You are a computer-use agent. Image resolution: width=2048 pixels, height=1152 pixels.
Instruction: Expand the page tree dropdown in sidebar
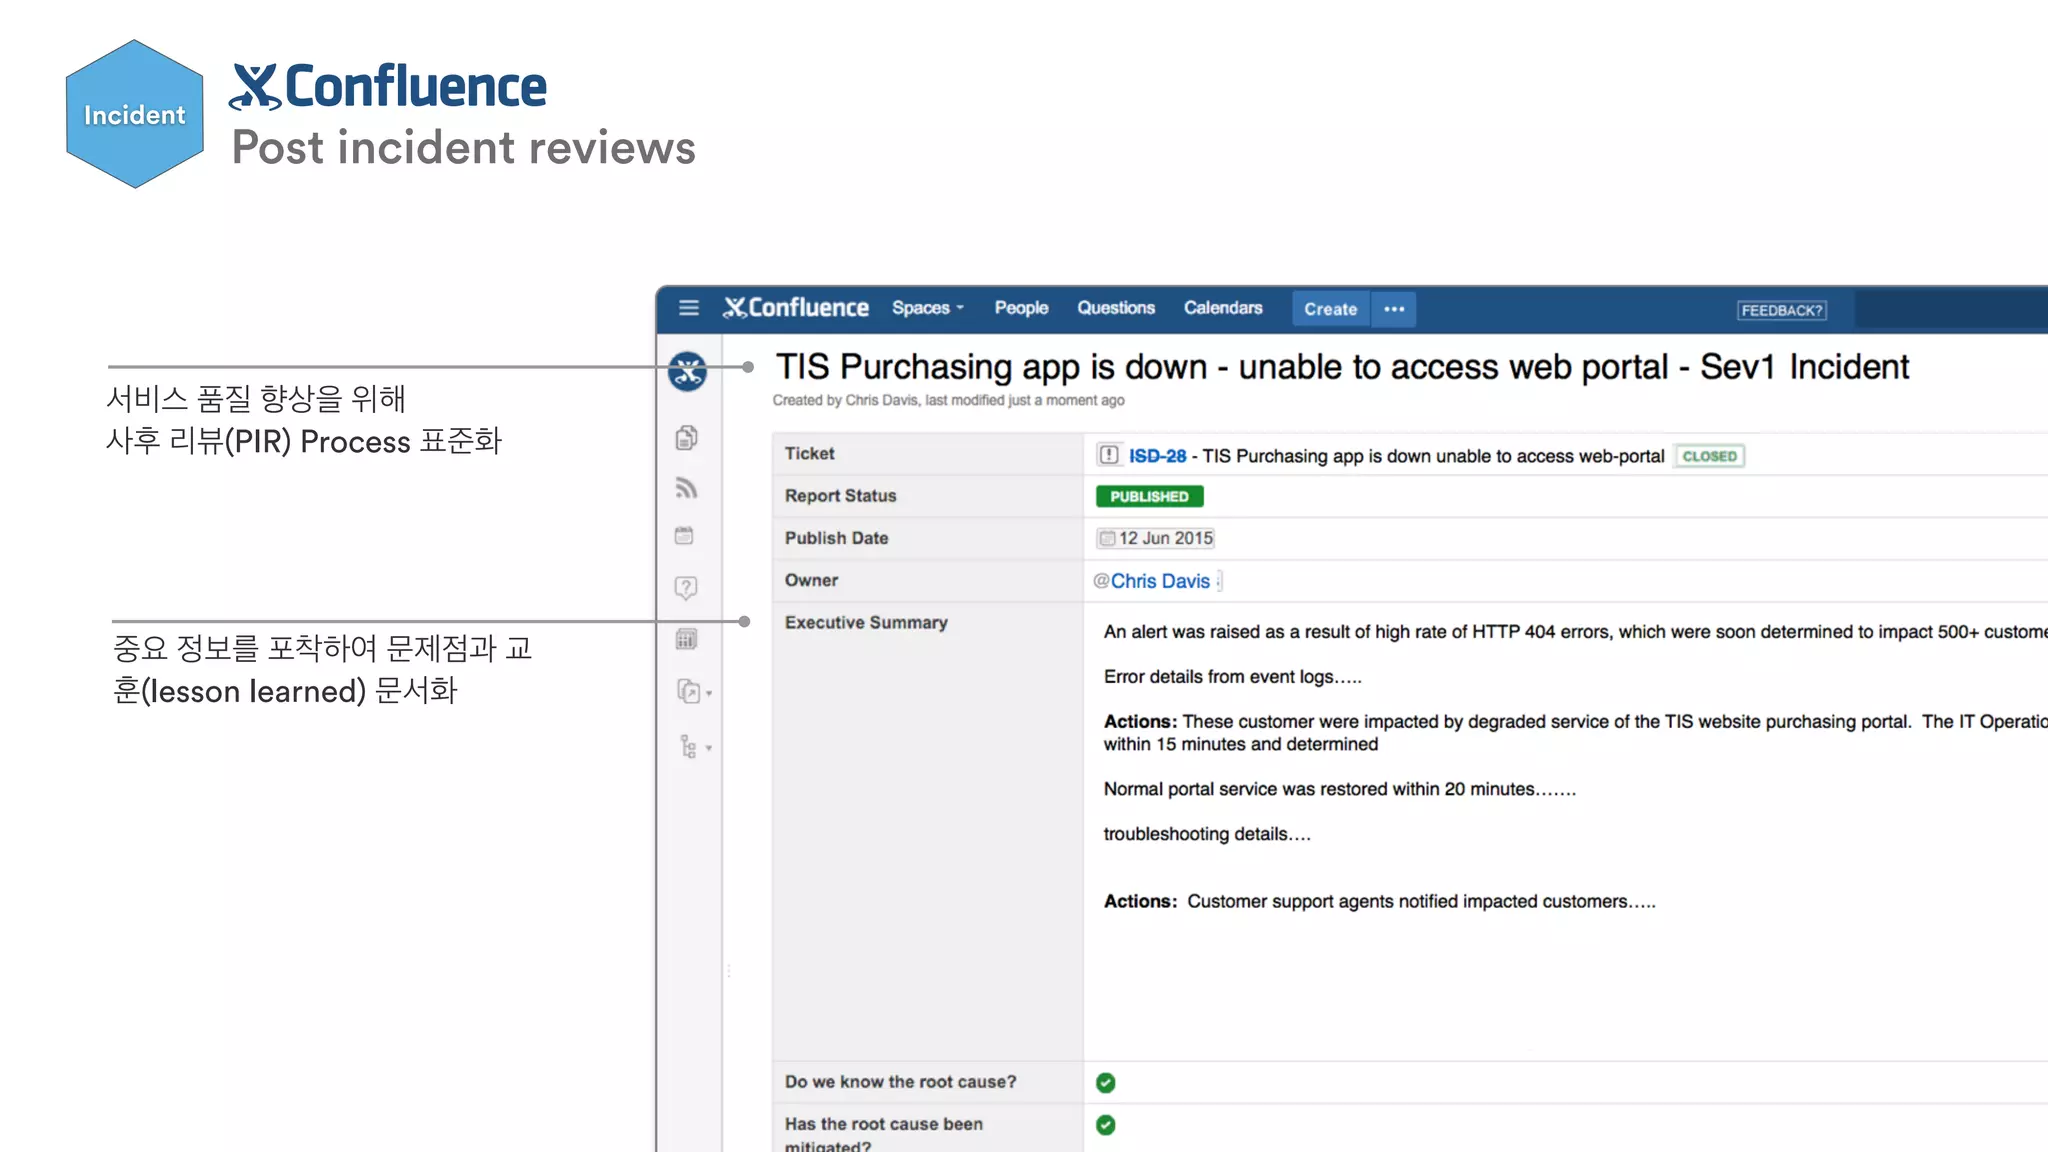pyautogui.click(x=709, y=748)
